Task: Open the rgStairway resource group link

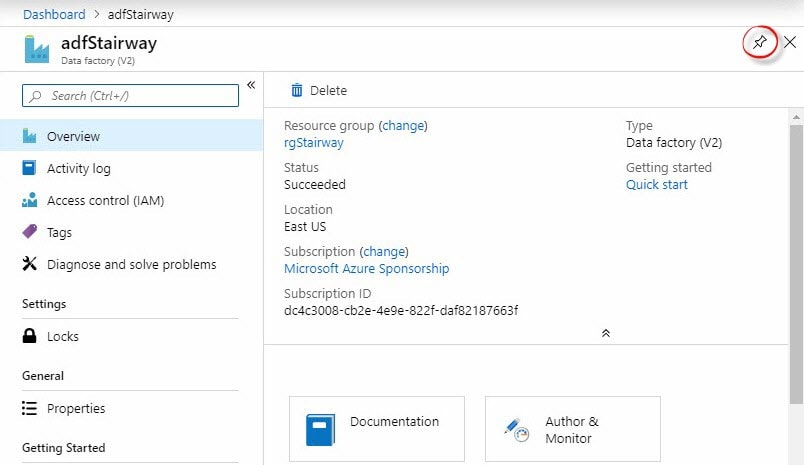Action: tap(313, 143)
